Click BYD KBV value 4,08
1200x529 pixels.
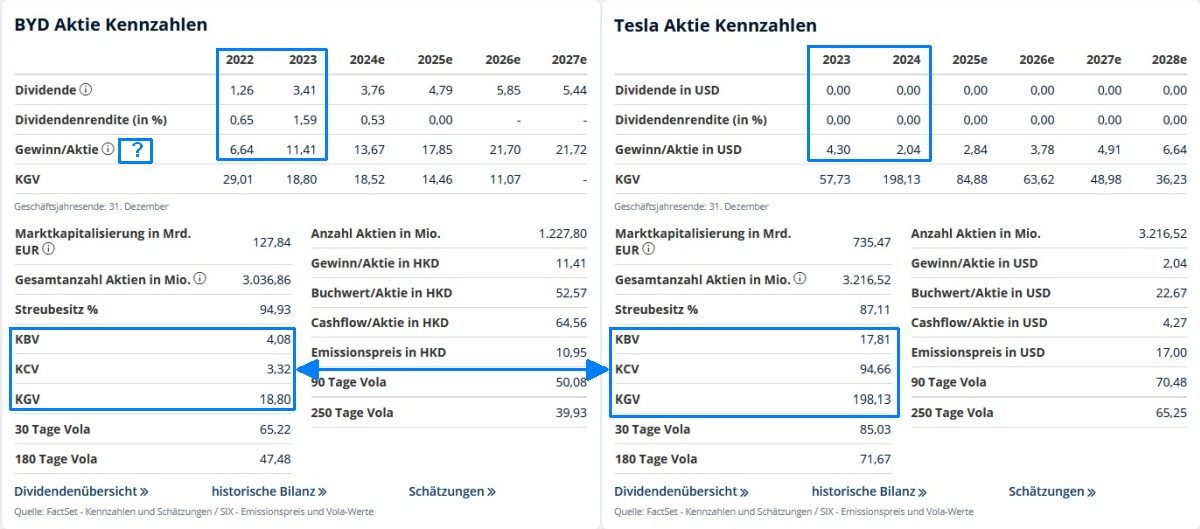click(278, 339)
